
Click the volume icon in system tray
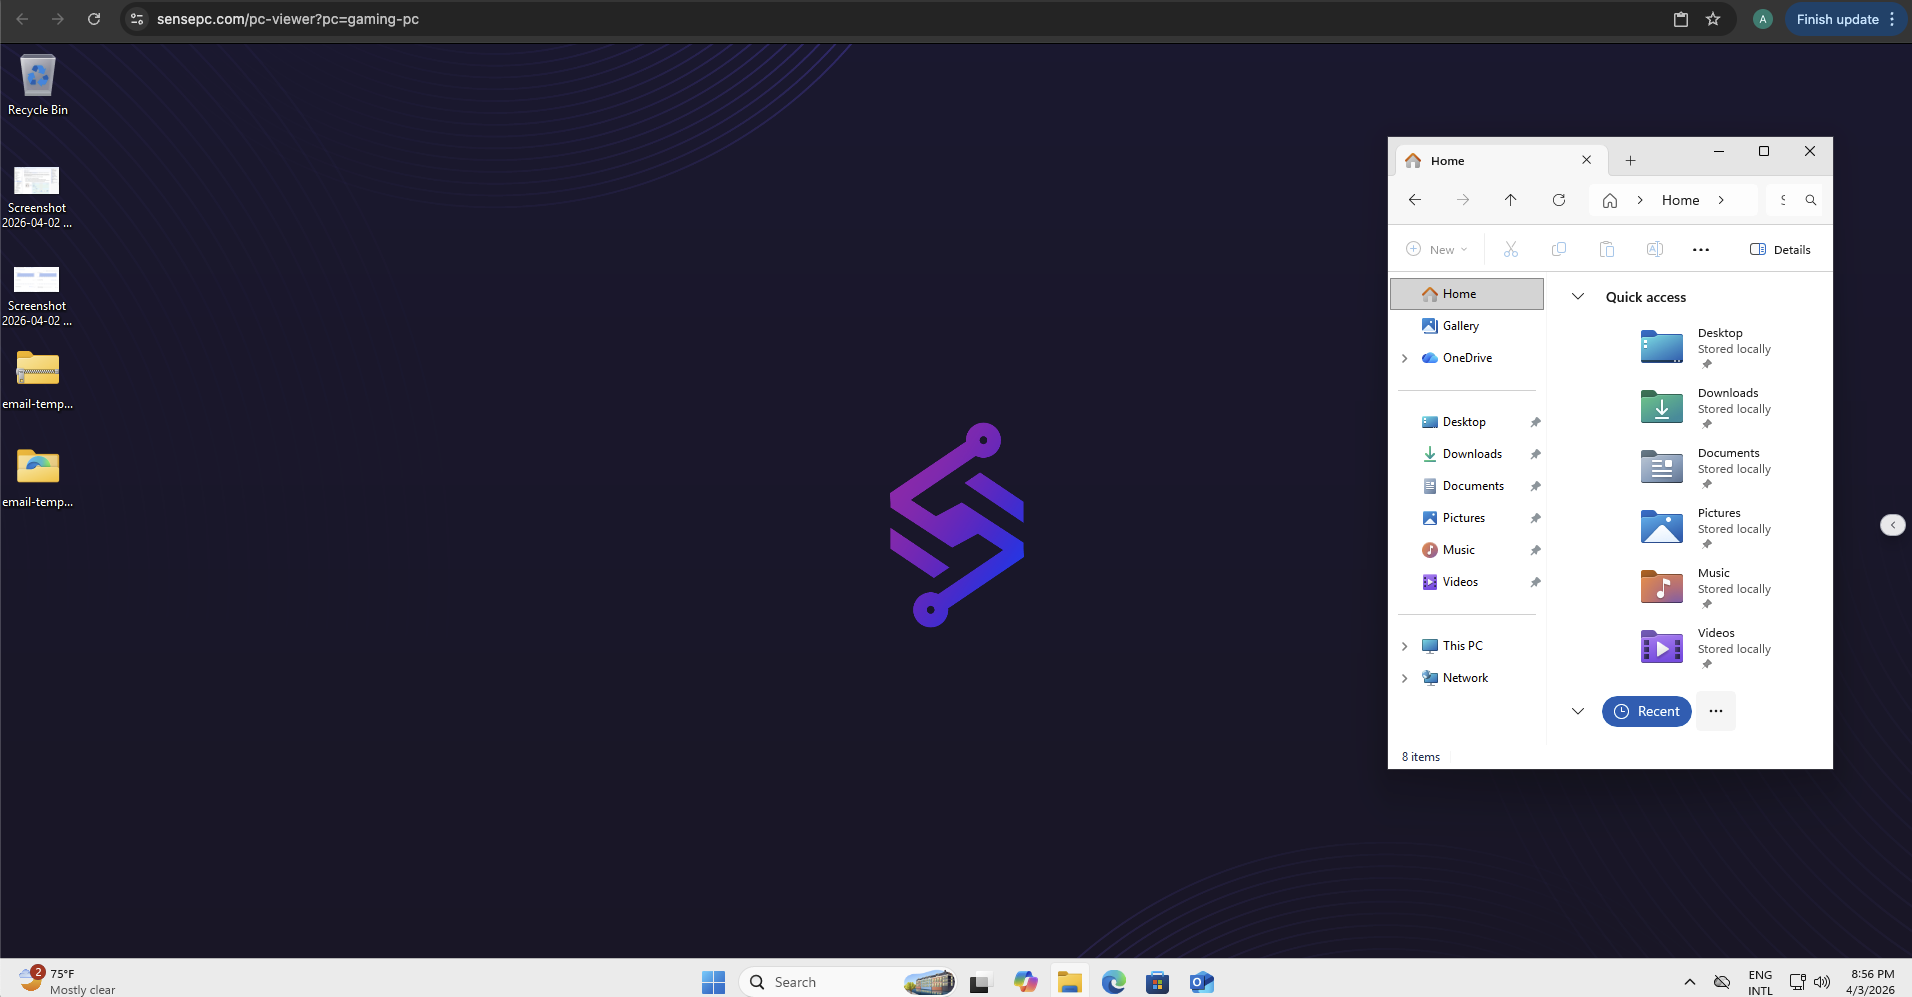pyautogui.click(x=1822, y=982)
